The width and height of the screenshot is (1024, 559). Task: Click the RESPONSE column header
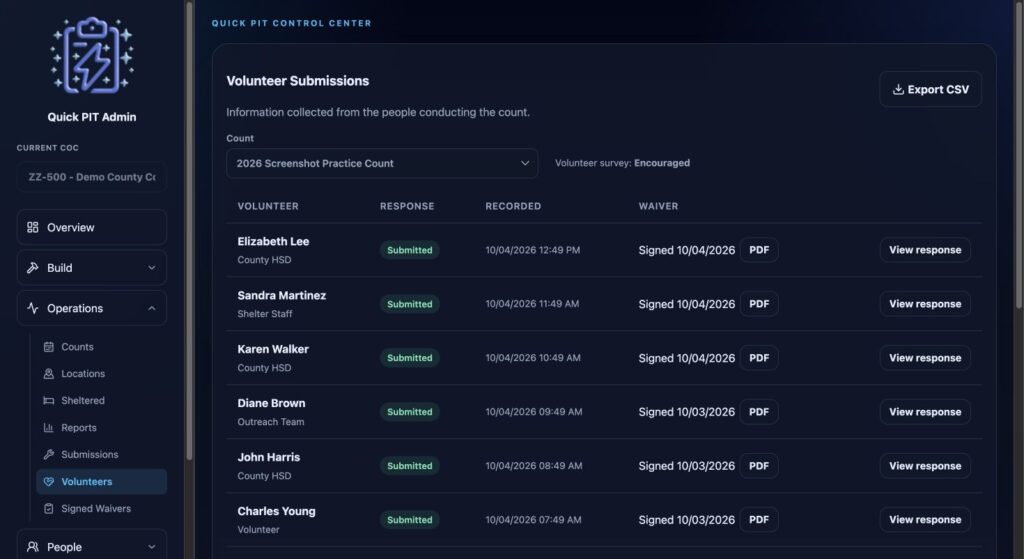click(407, 206)
